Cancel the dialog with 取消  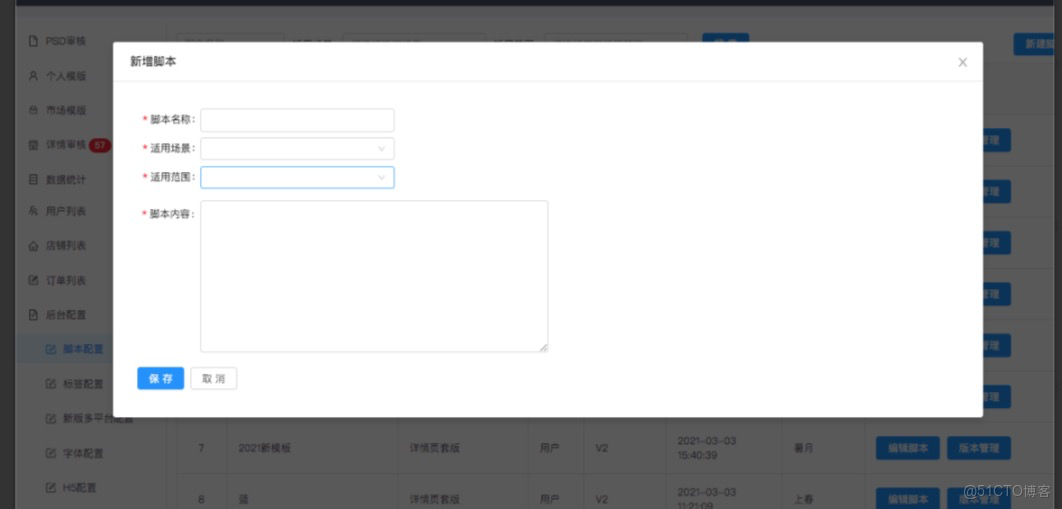pyautogui.click(x=214, y=378)
